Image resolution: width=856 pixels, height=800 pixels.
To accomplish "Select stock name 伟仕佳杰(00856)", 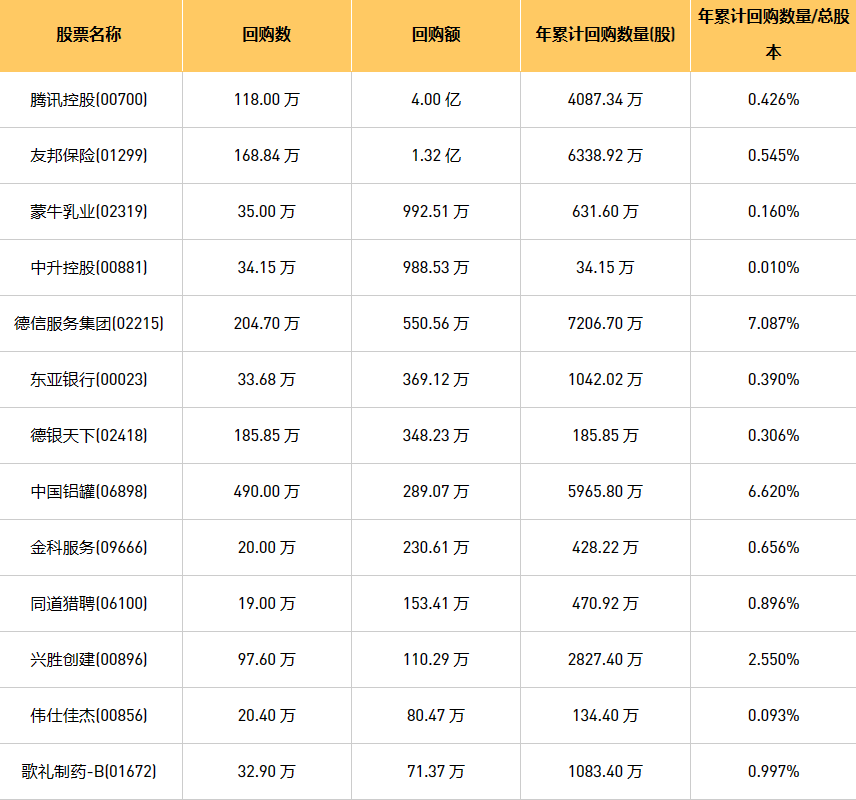I will 89,715.
